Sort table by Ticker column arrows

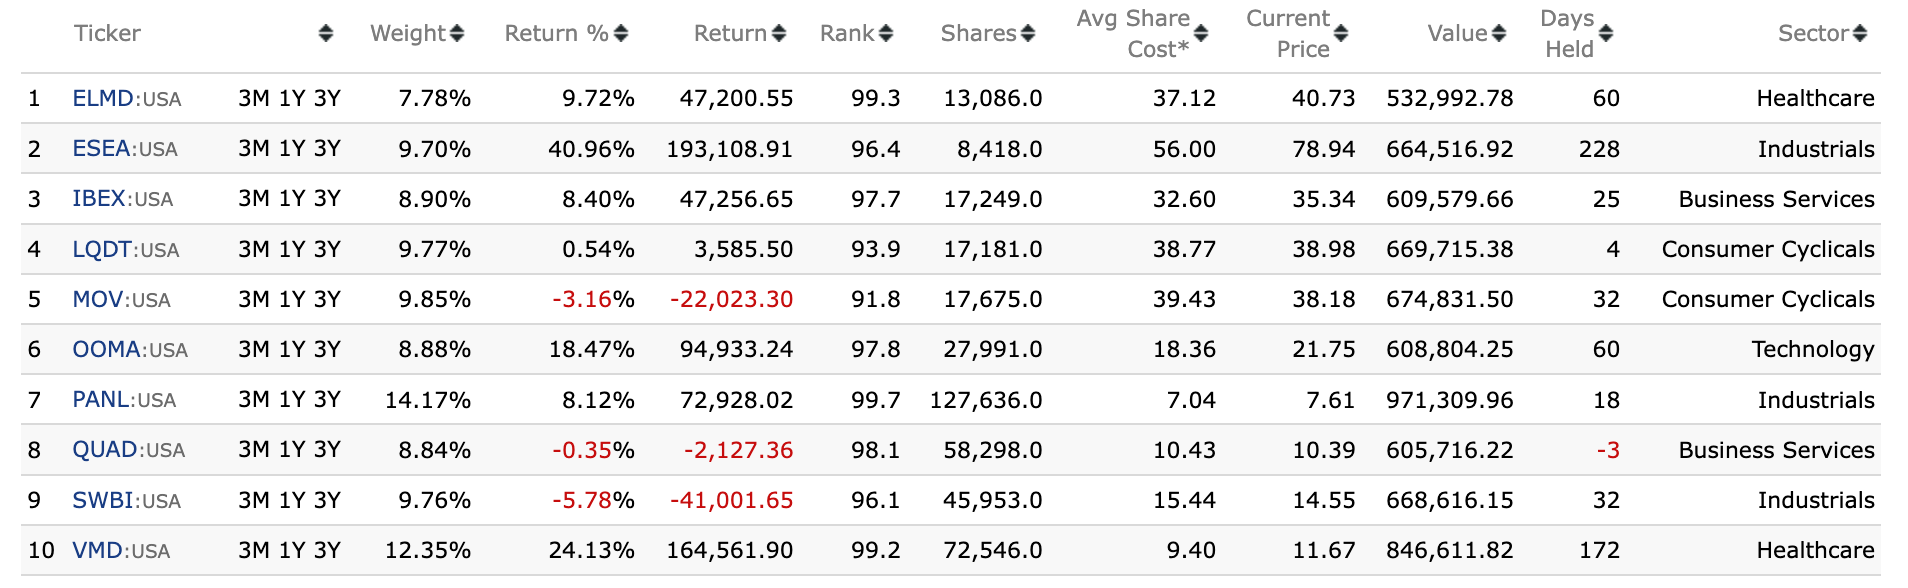[325, 33]
